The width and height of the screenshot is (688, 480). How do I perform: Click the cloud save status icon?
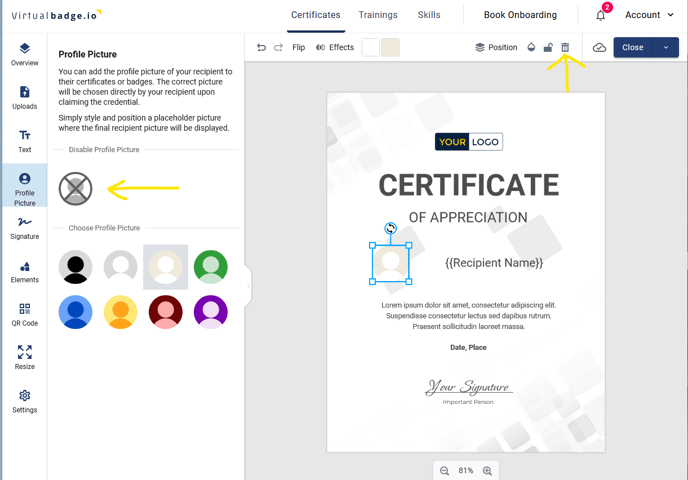coord(599,47)
